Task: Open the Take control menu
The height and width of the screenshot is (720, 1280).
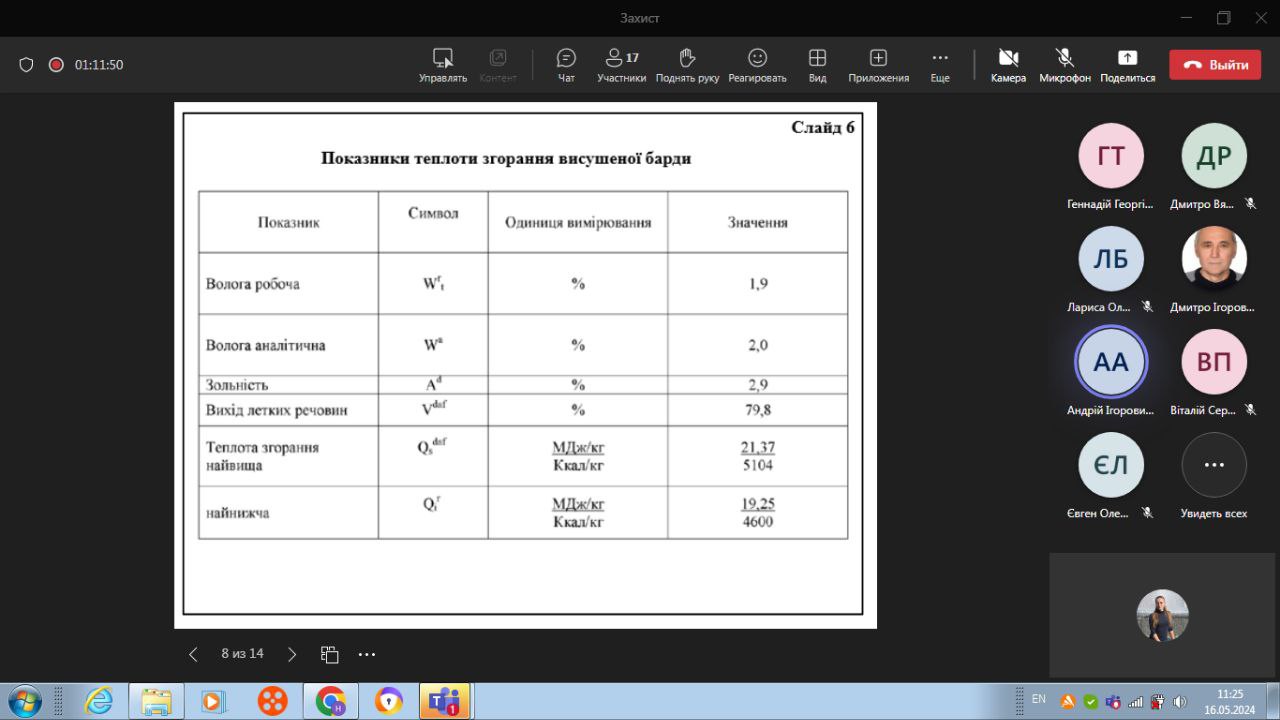Action: pyautogui.click(x=443, y=64)
